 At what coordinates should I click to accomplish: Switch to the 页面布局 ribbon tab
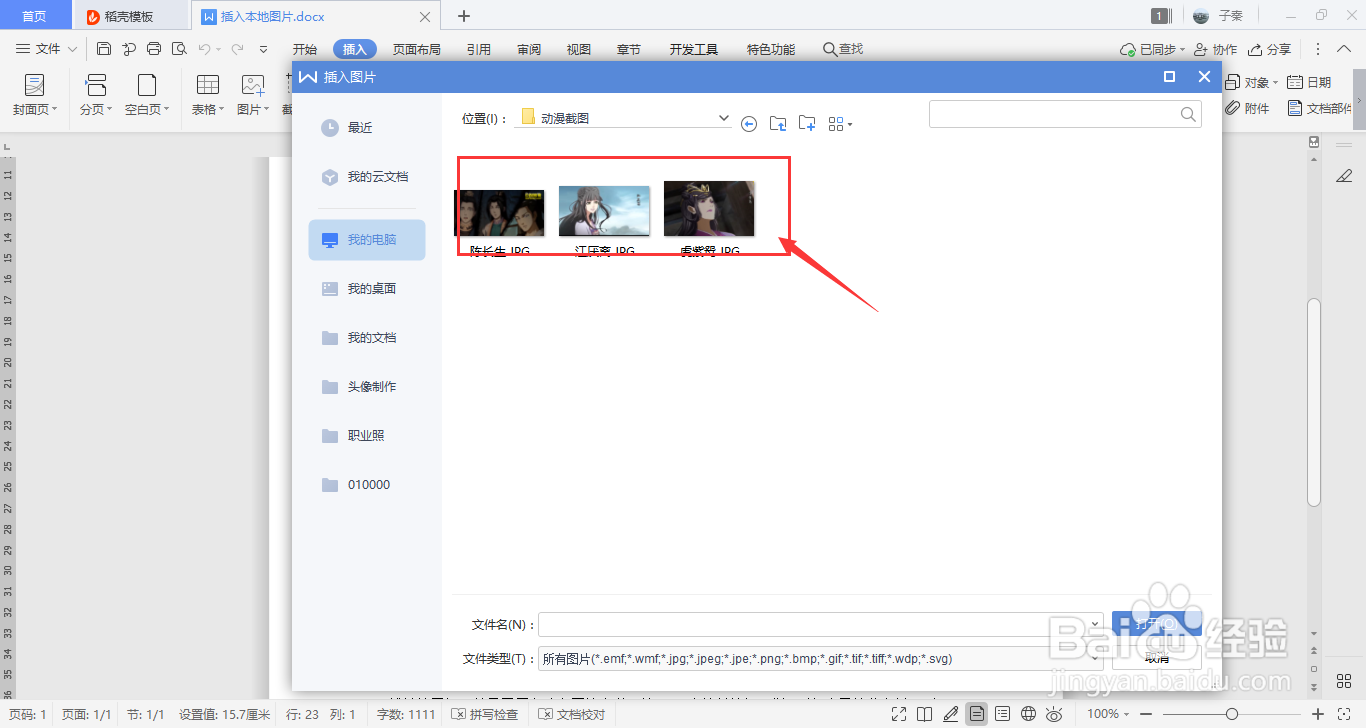417,48
